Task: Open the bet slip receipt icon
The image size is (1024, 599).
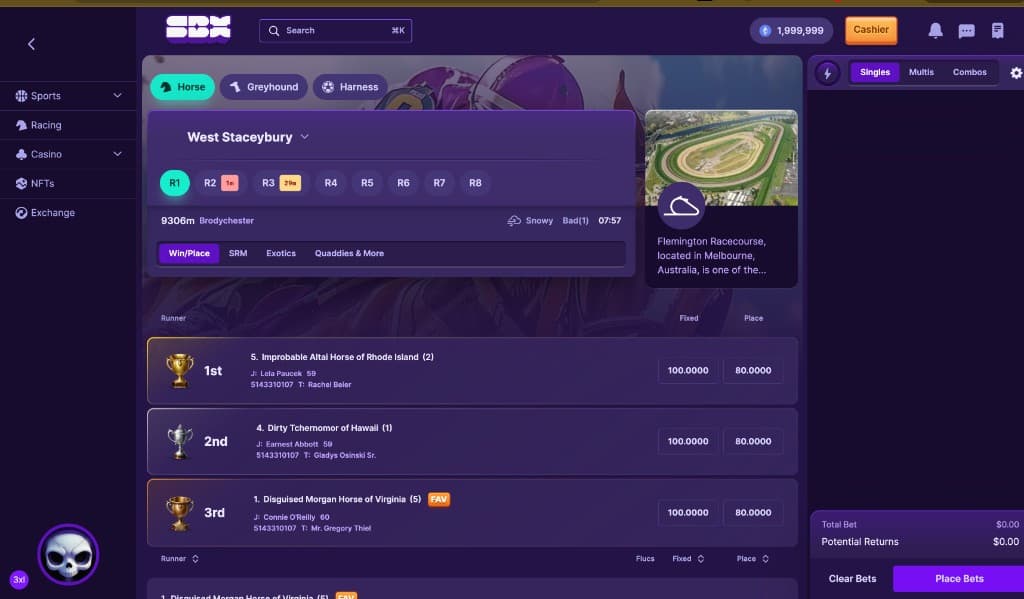Action: click(997, 31)
